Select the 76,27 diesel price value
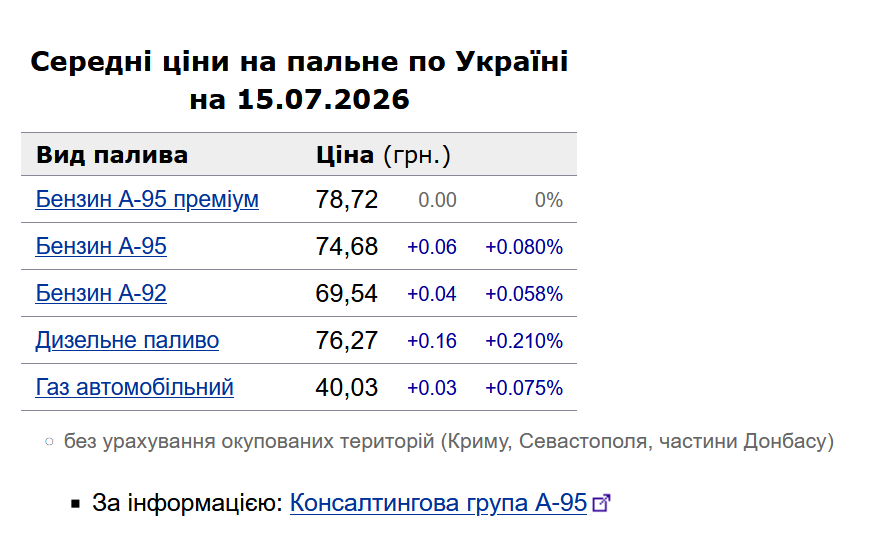Image resolution: width=870 pixels, height=552 pixels. click(x=347, y=340)
